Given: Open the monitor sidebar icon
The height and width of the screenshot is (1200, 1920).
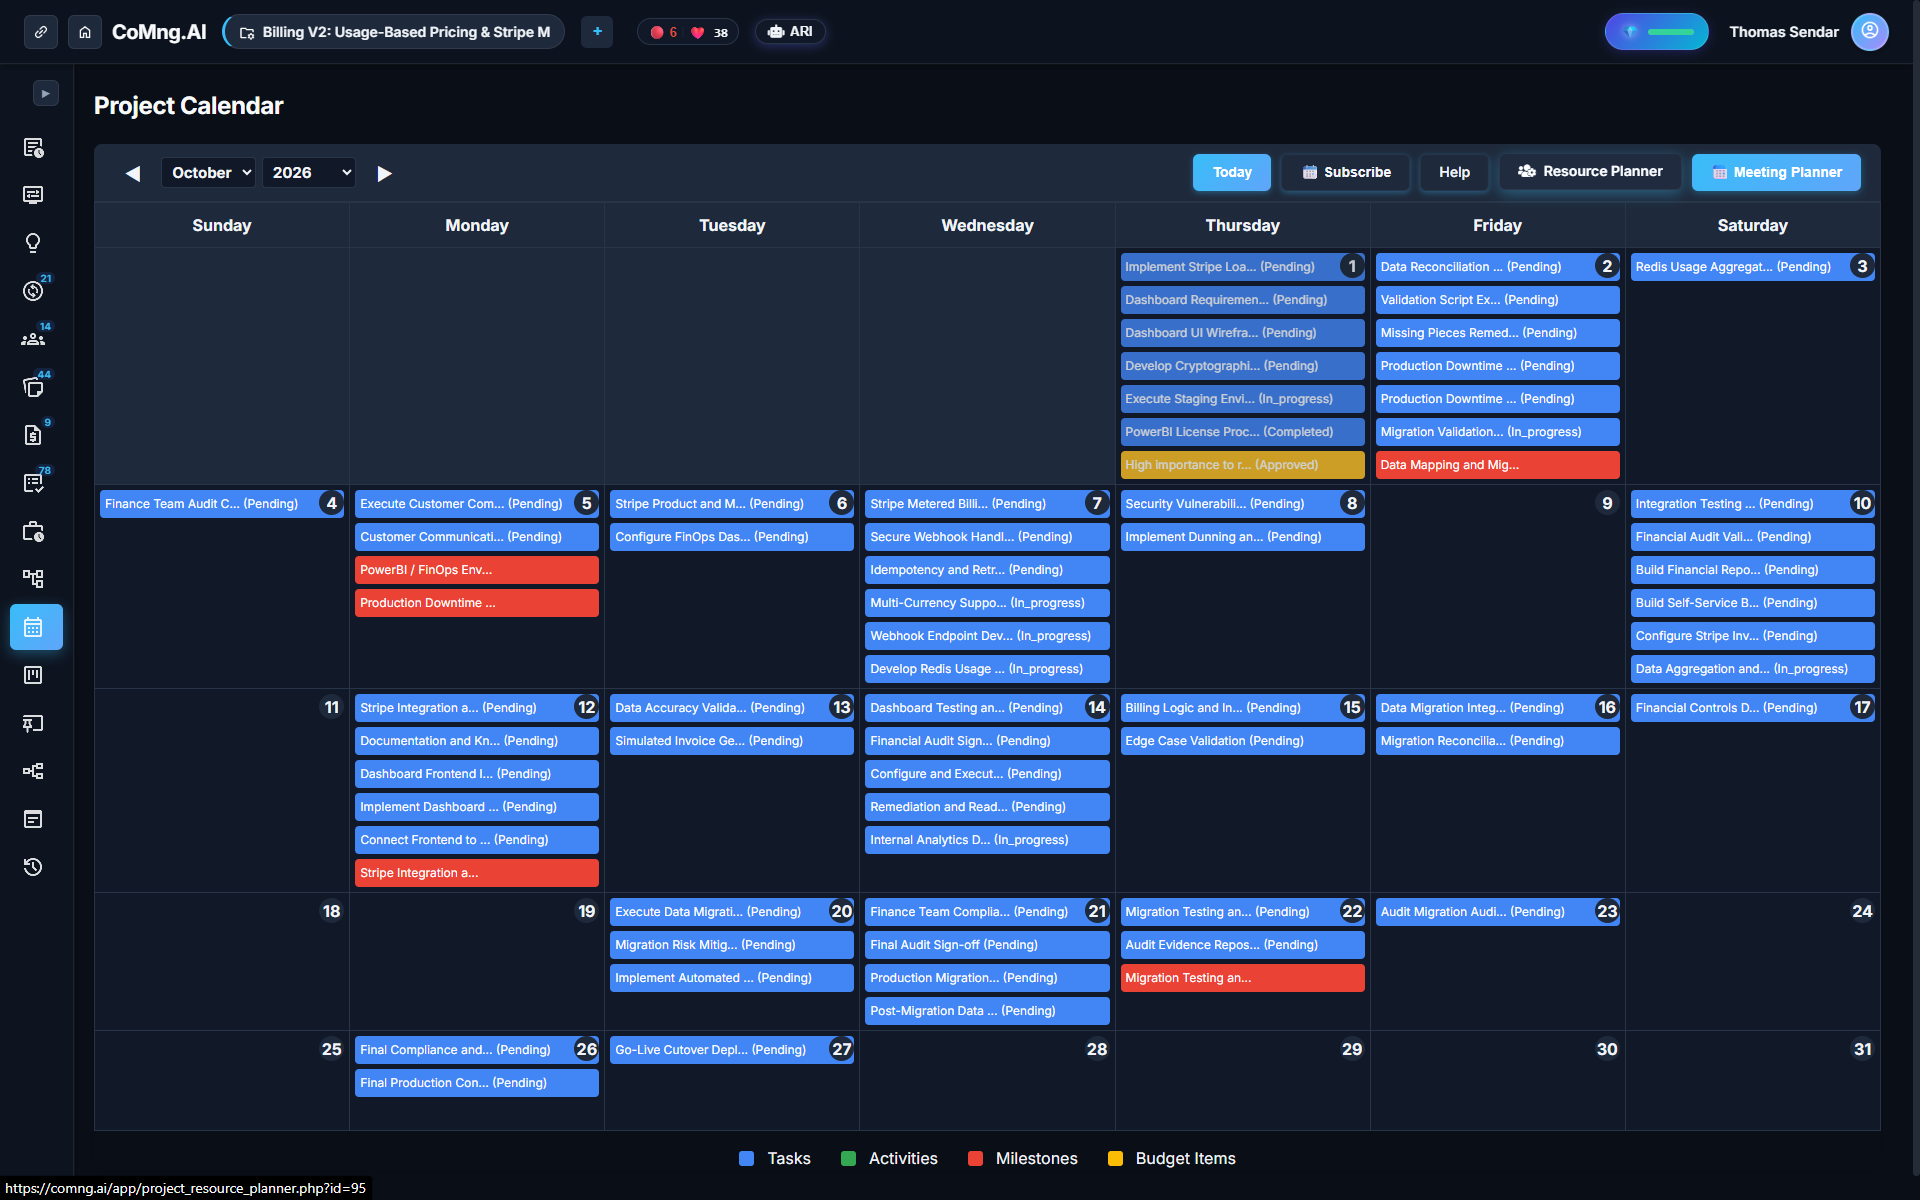Looking at the screenshot, I should point(33,195).
